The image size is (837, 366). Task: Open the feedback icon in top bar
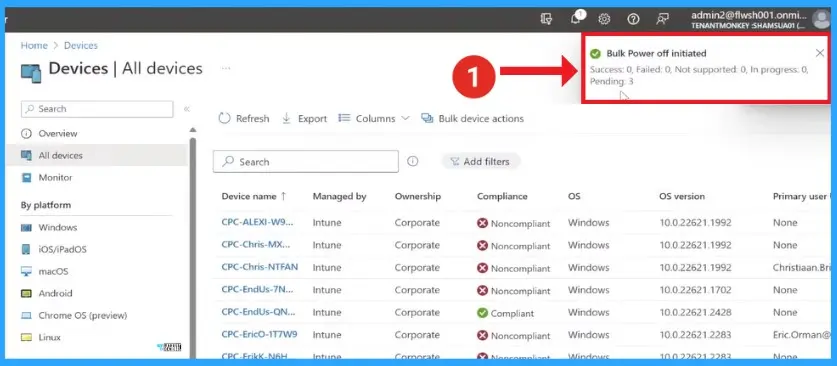pyautogui.click(x=662, y=19)
